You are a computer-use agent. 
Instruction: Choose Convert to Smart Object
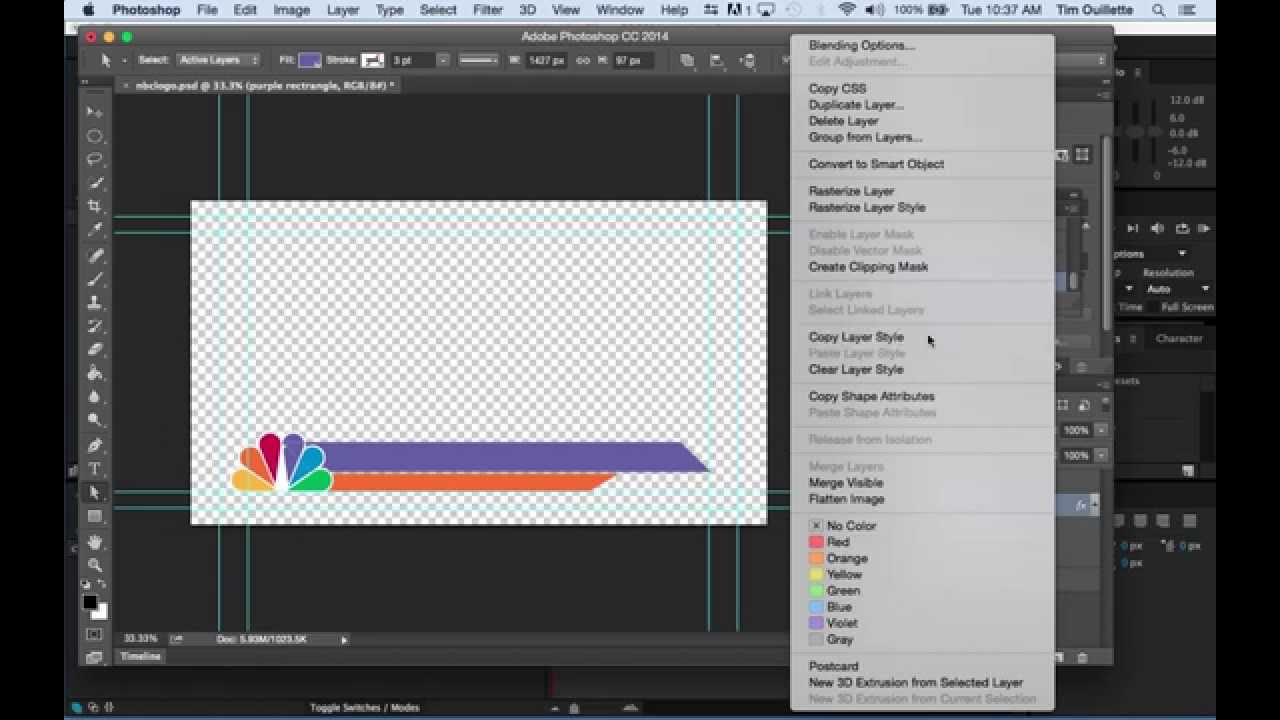coord(876,164)
